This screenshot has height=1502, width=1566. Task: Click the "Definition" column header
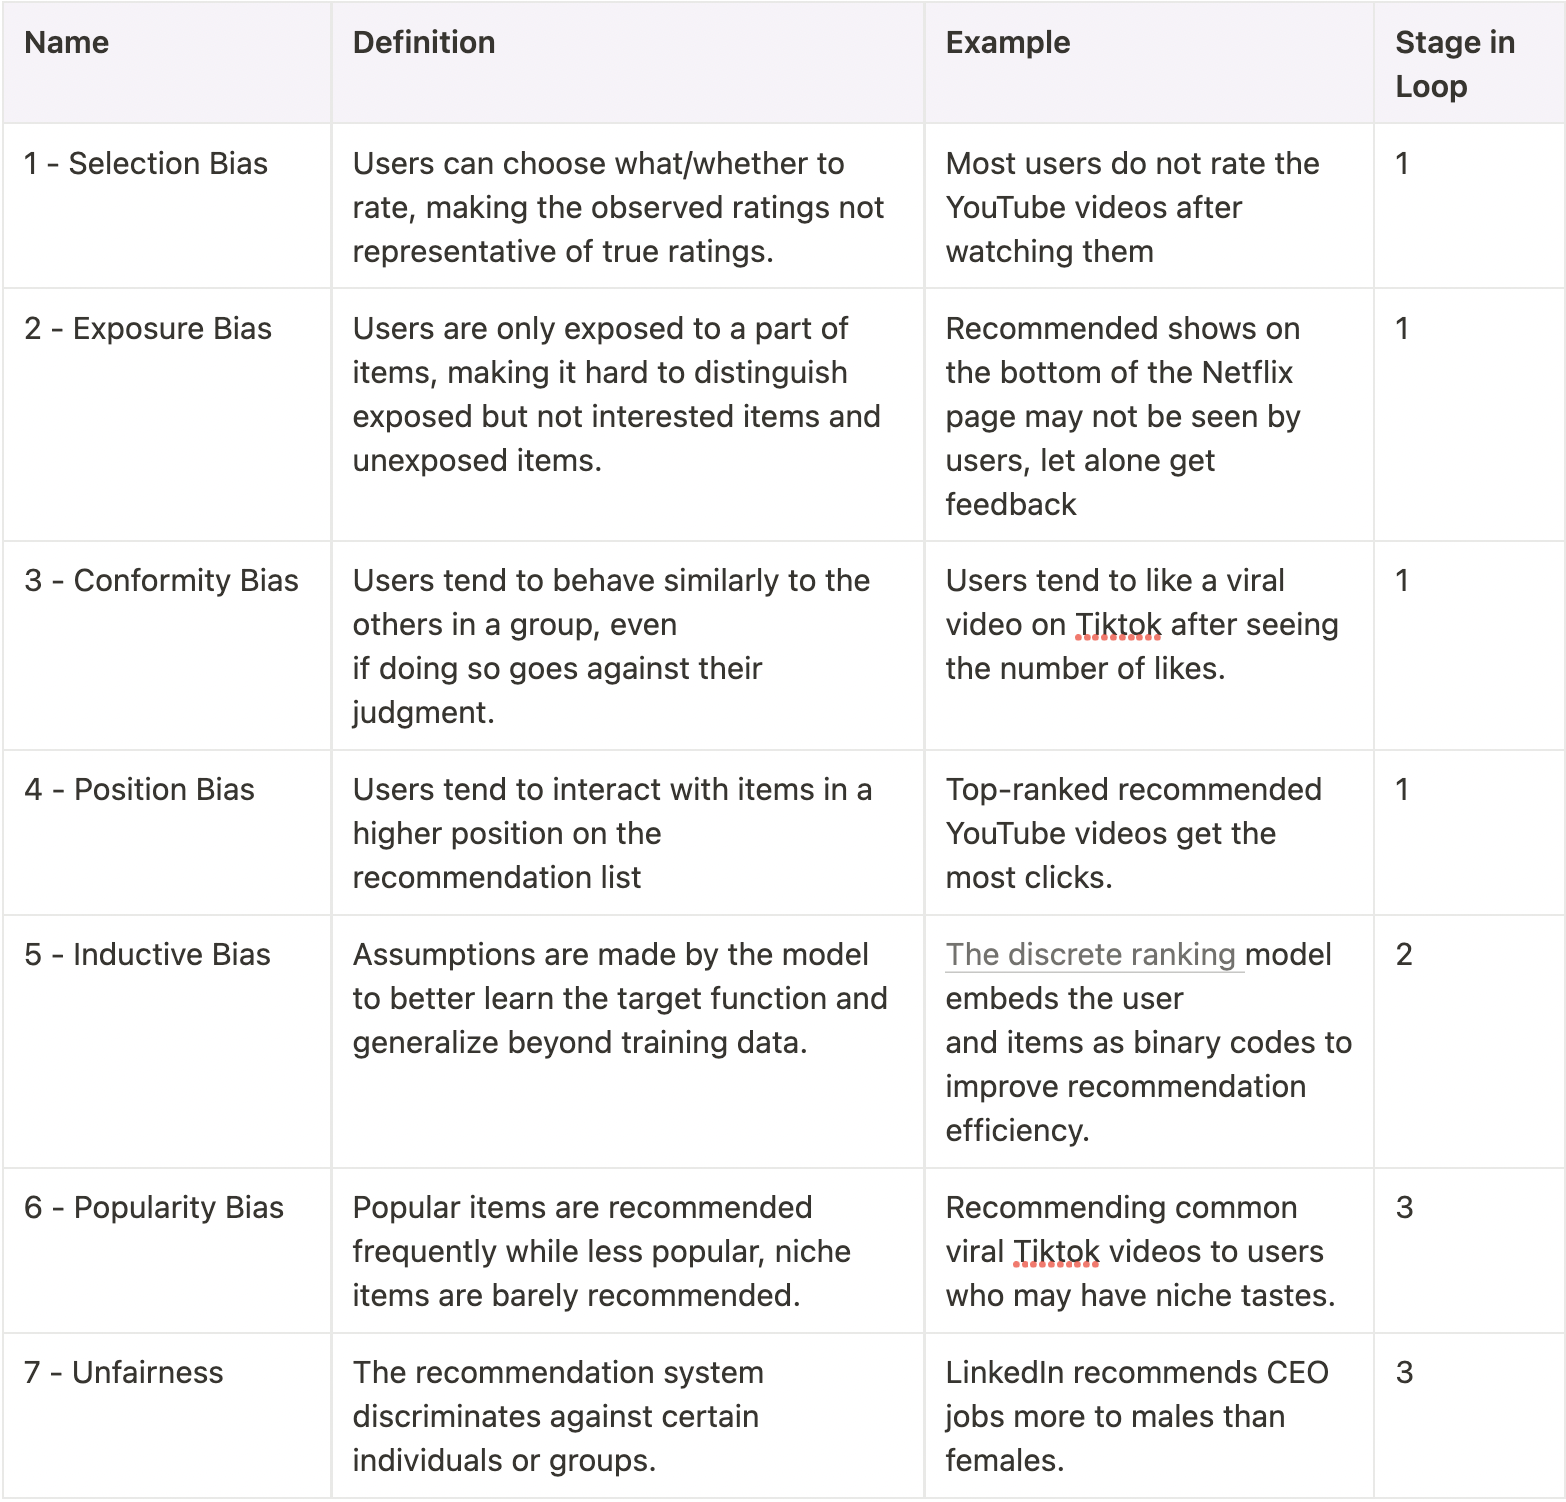point(423,43)
